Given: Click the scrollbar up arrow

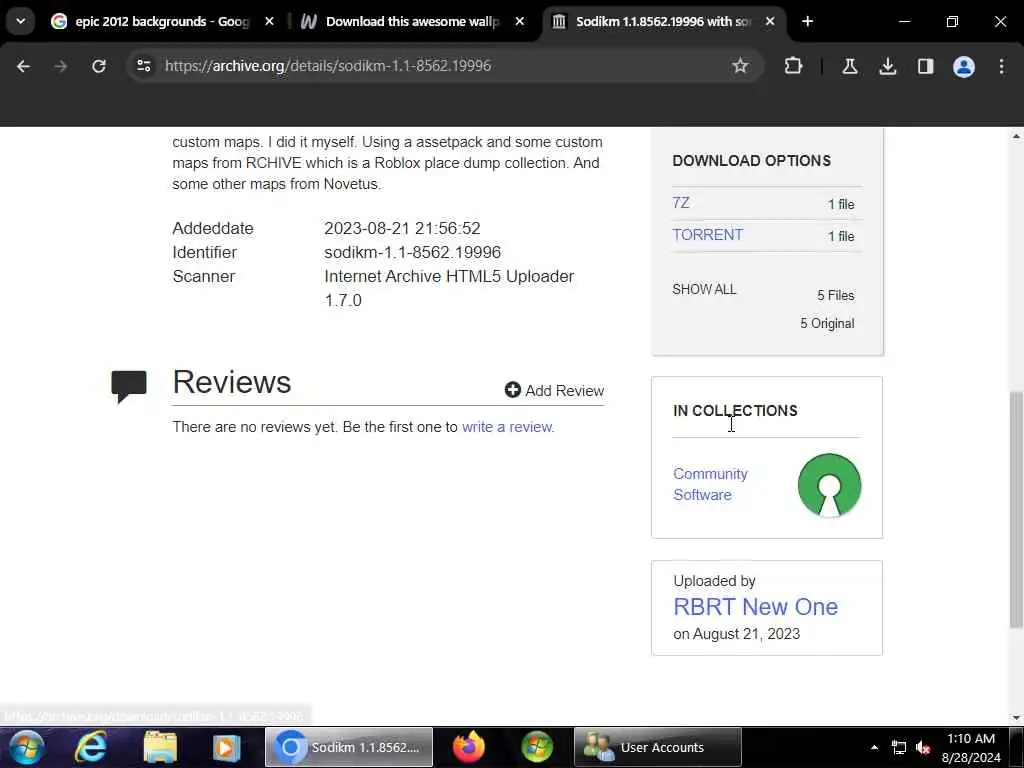Looking at the screenshot, I should pos(1016,136).
